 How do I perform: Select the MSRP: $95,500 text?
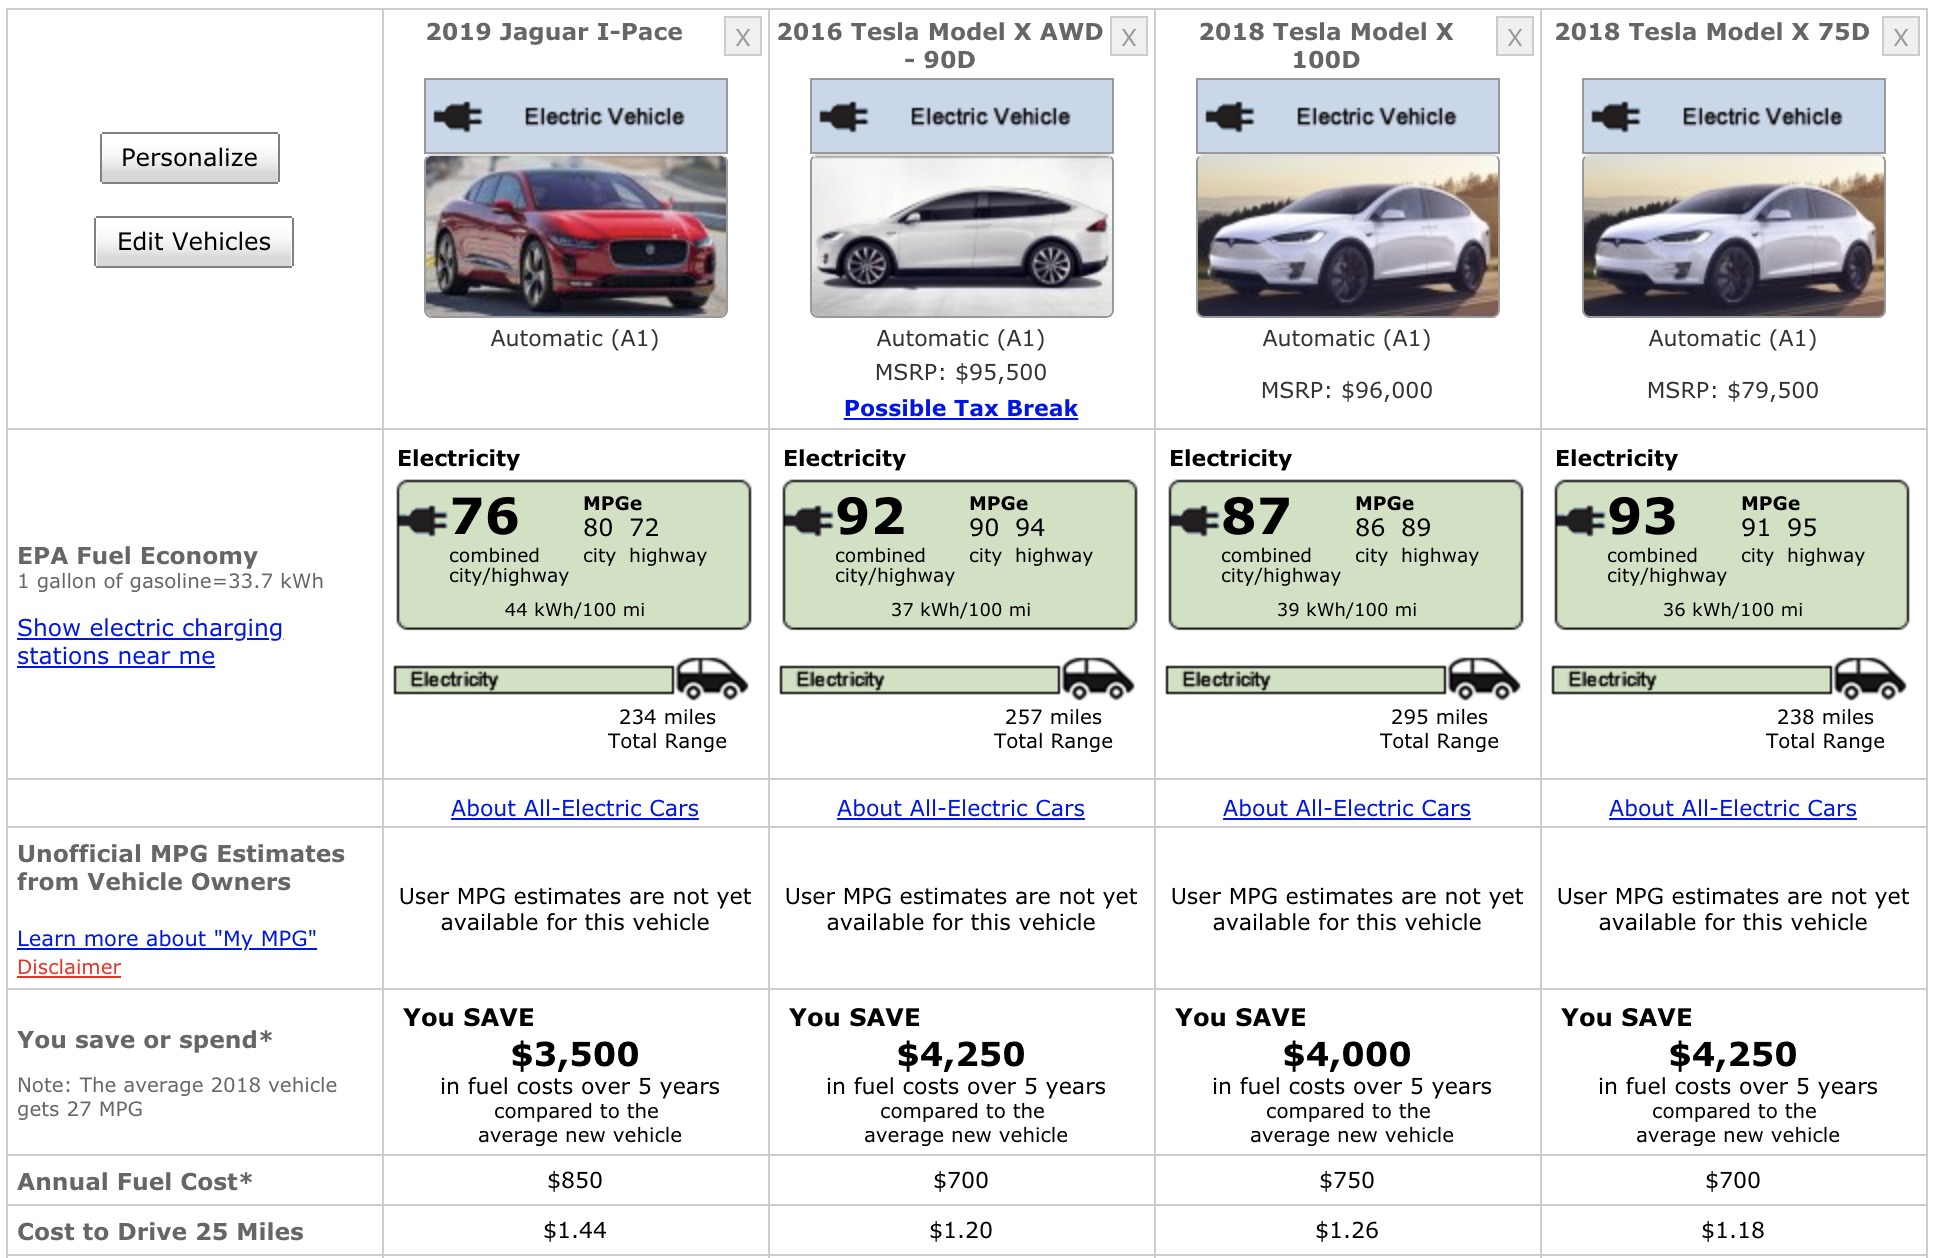click(x=961, y=373)
